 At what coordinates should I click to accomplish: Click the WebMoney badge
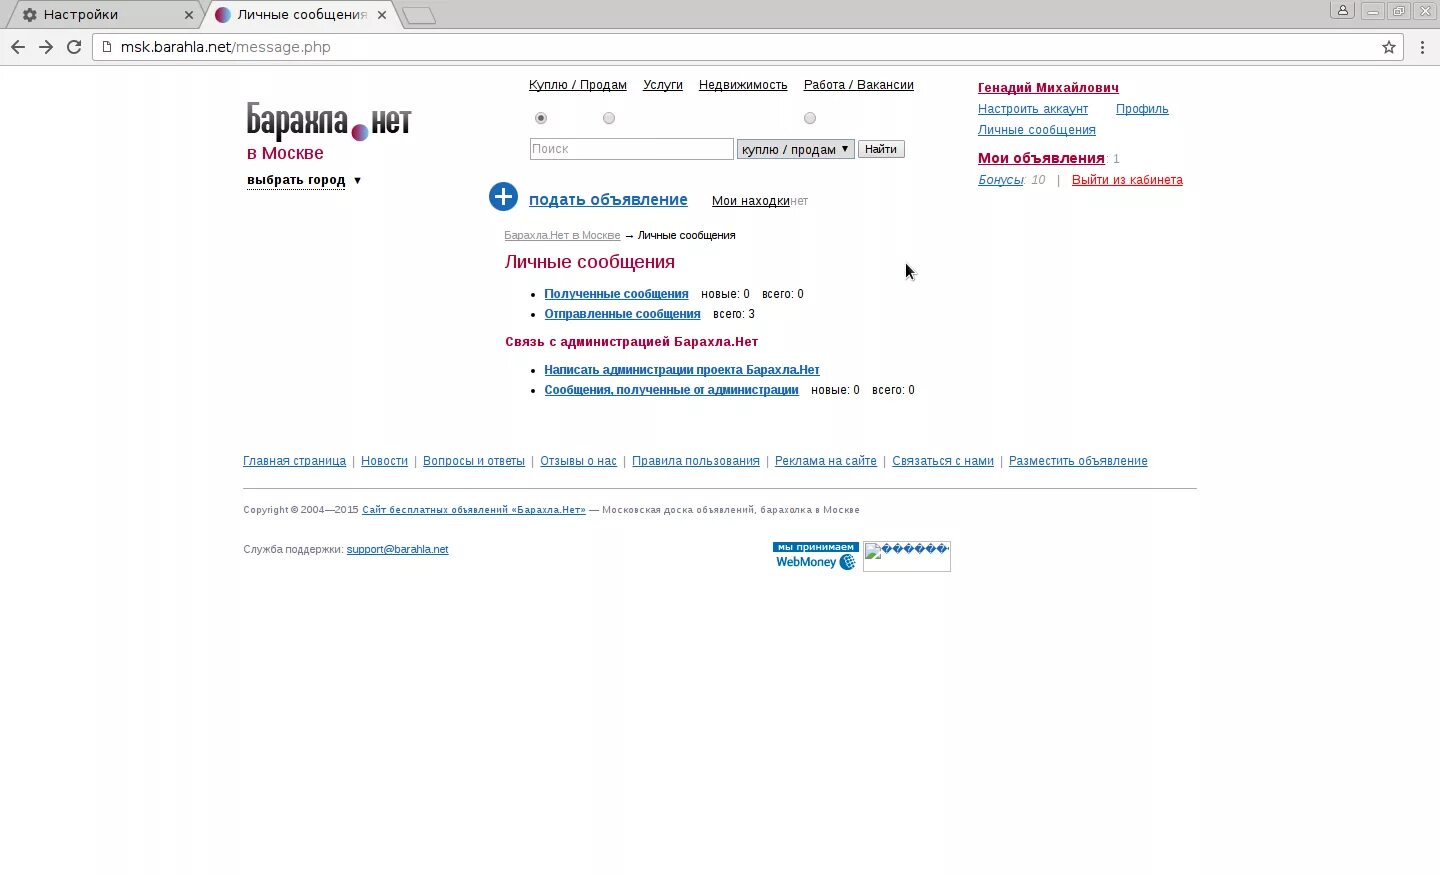pyautogui.click(x=815, y=556)
